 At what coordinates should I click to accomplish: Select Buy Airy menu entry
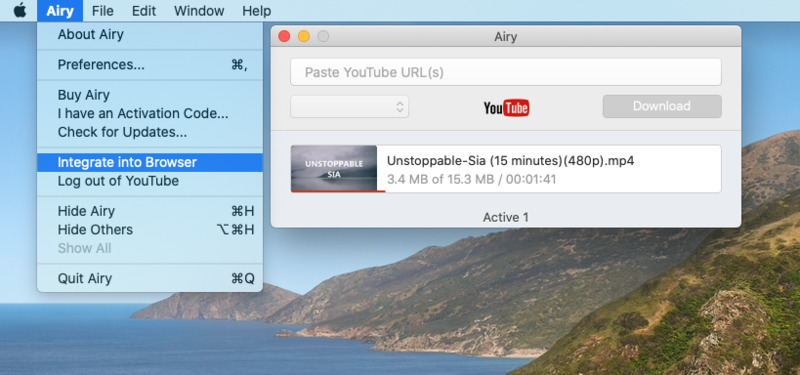click(150, 95)
